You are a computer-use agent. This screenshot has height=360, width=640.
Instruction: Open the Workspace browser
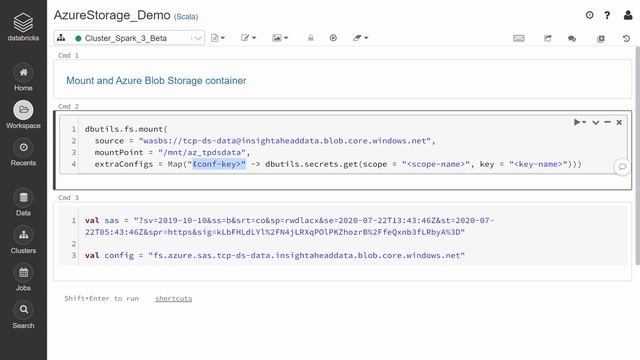[23, 115]
